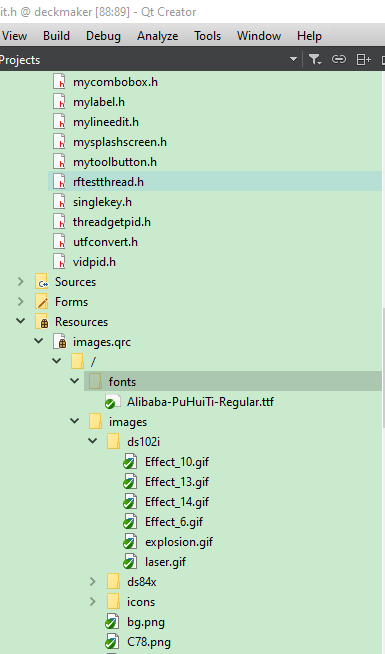
Task: Open the Projects view selector dropdown arrow
Action: [x=293, y=59]
